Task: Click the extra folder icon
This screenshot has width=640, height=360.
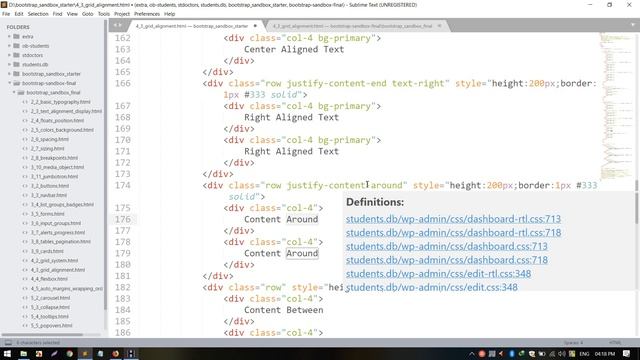Action: (16, 36)
